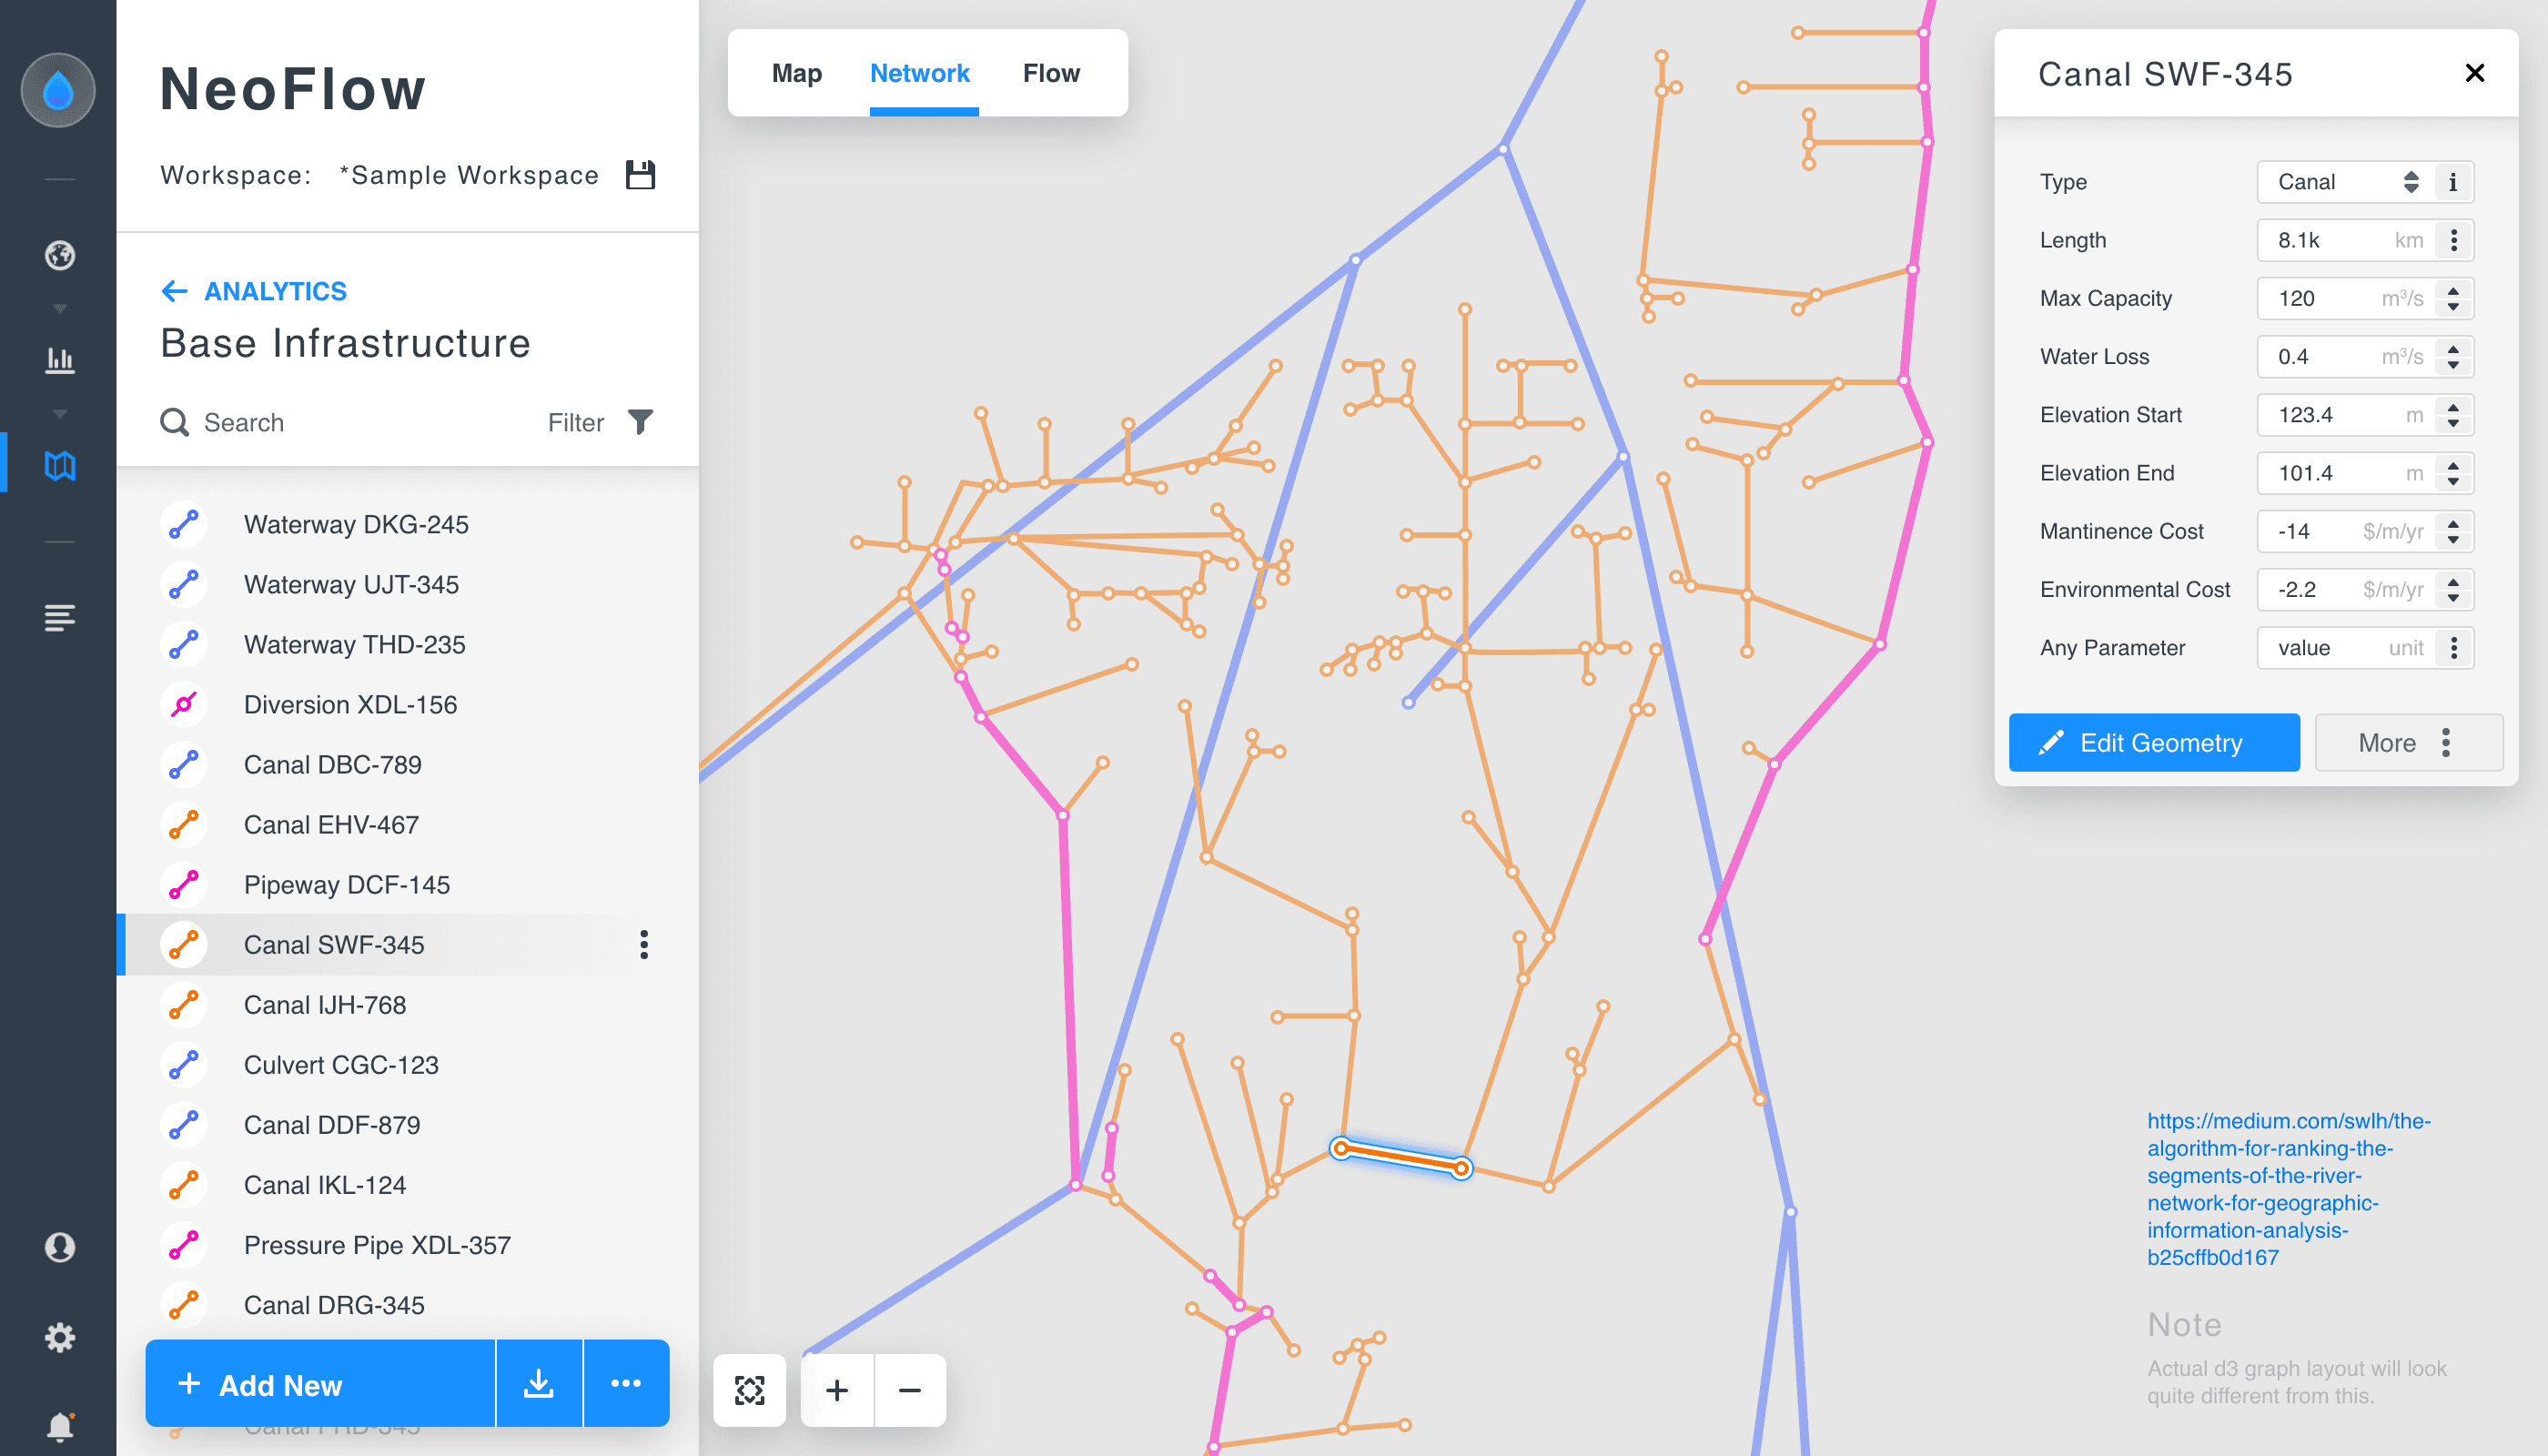The height and width of the screenshot is (1456, 2548).
Task: Open Any Parameter options kebab
Action: tap(2454, 648)
